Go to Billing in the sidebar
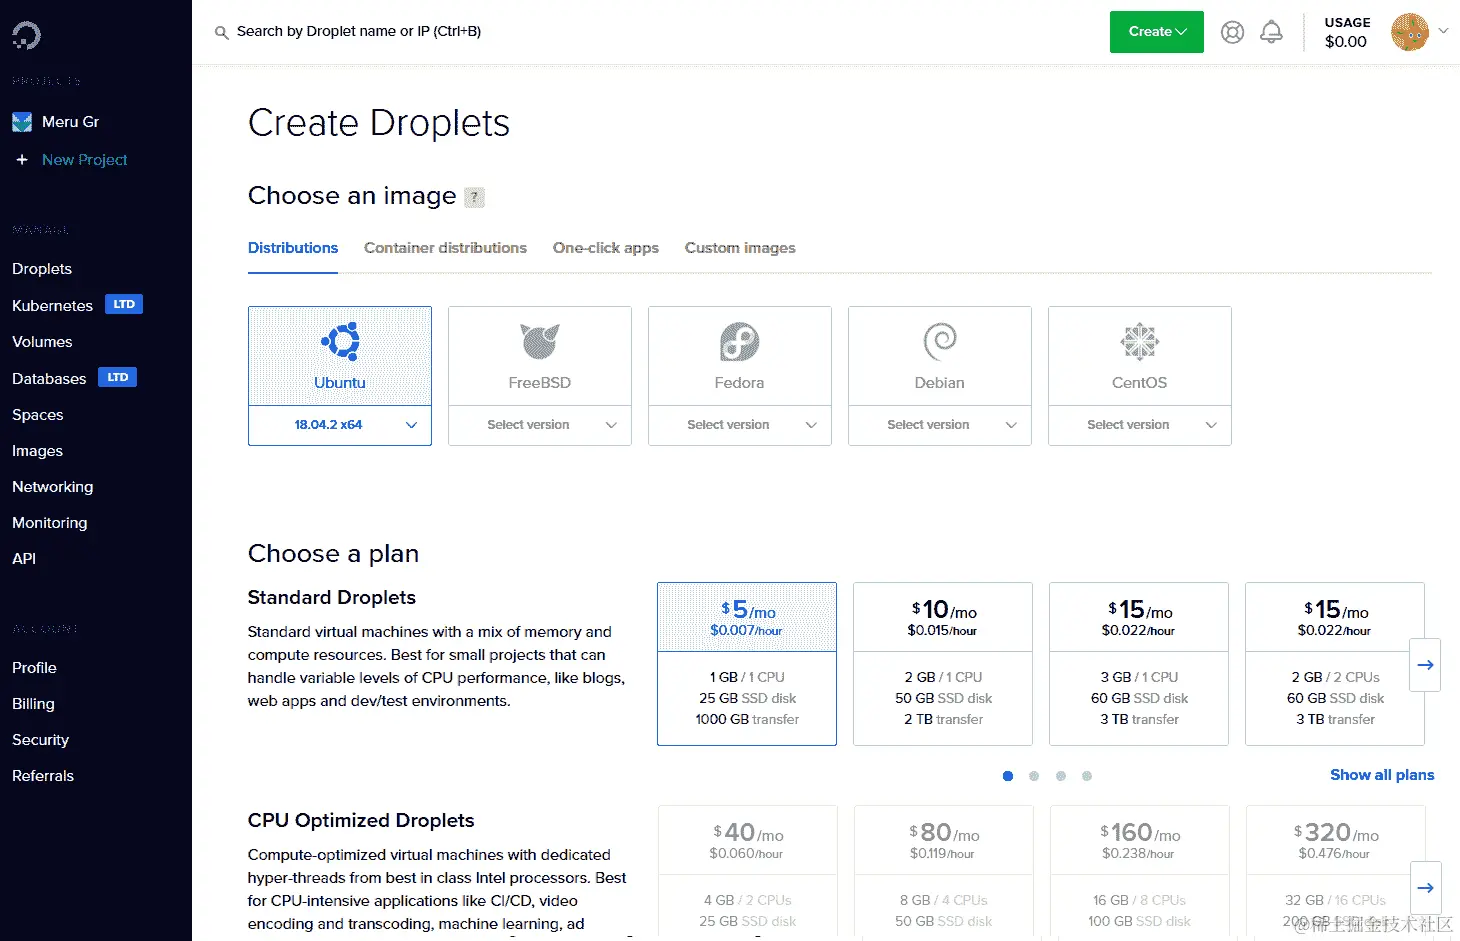The image size is (1460, 941). point(33,704)
